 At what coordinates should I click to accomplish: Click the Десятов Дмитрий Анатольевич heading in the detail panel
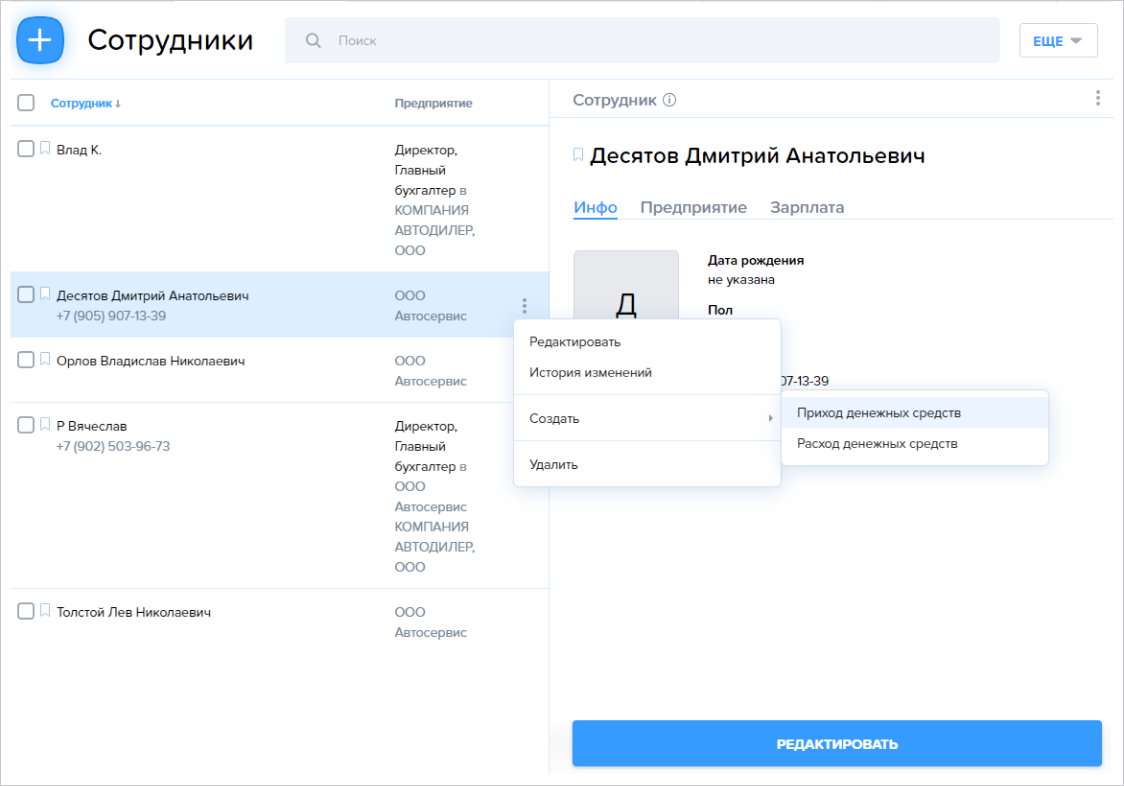[757, 156]
